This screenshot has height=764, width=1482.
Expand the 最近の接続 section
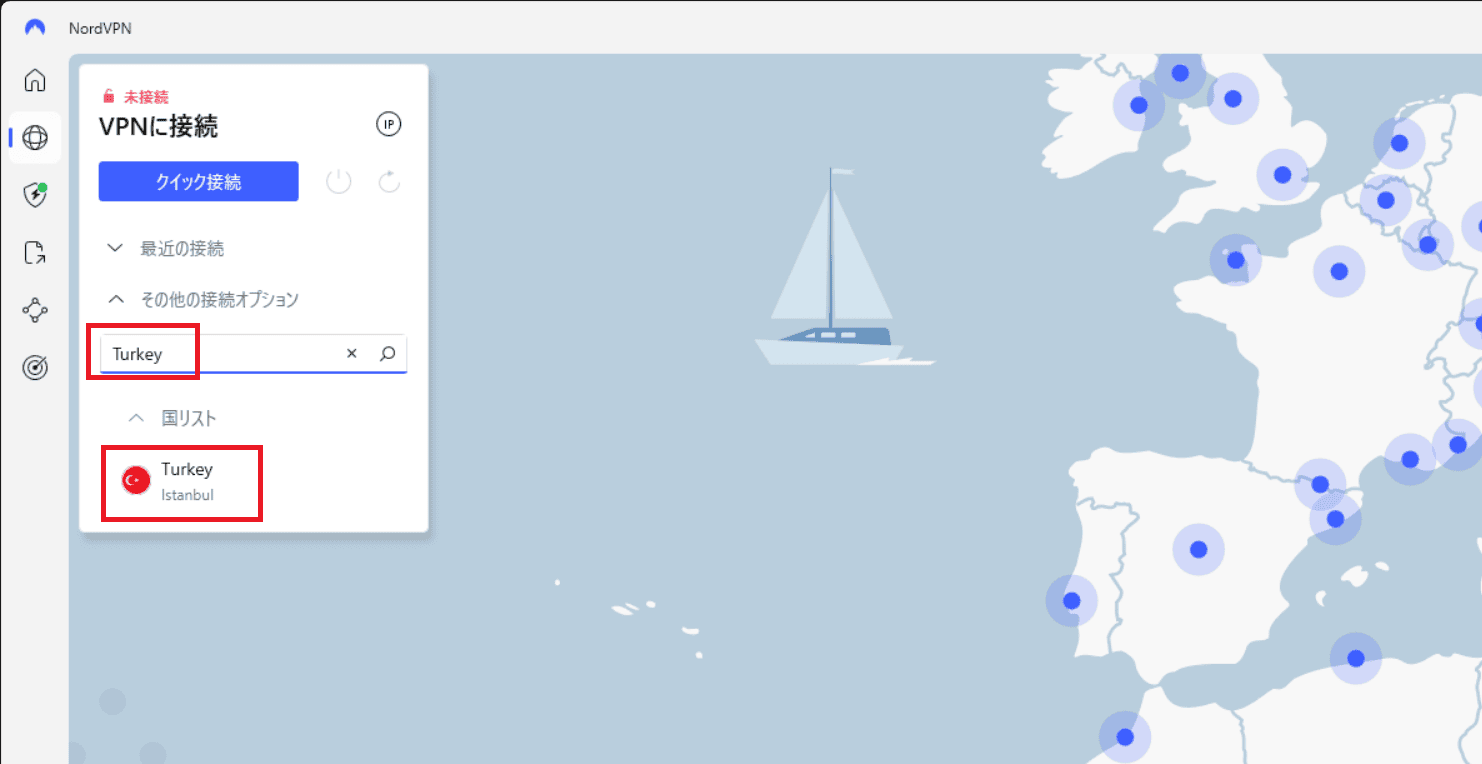click(x=182, y=248)
